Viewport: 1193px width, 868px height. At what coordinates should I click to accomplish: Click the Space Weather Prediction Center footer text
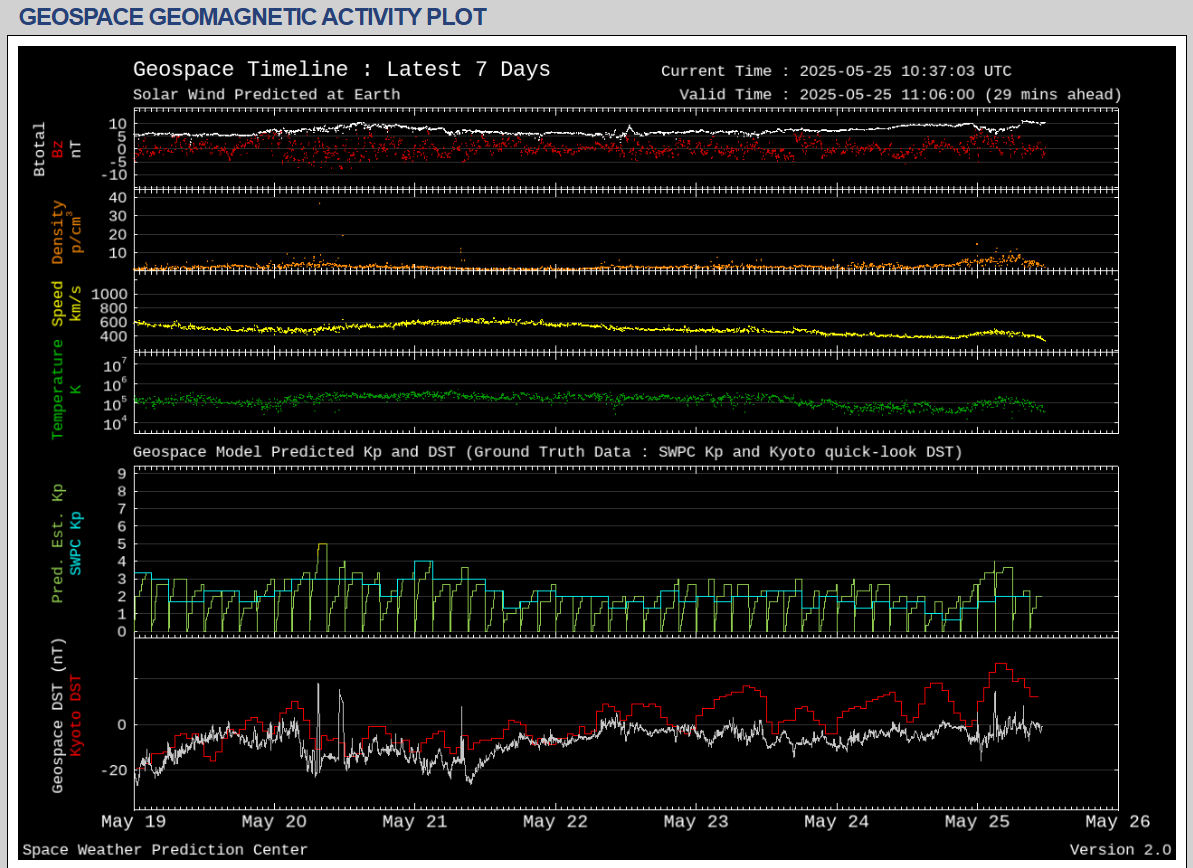tap(165, 850)
